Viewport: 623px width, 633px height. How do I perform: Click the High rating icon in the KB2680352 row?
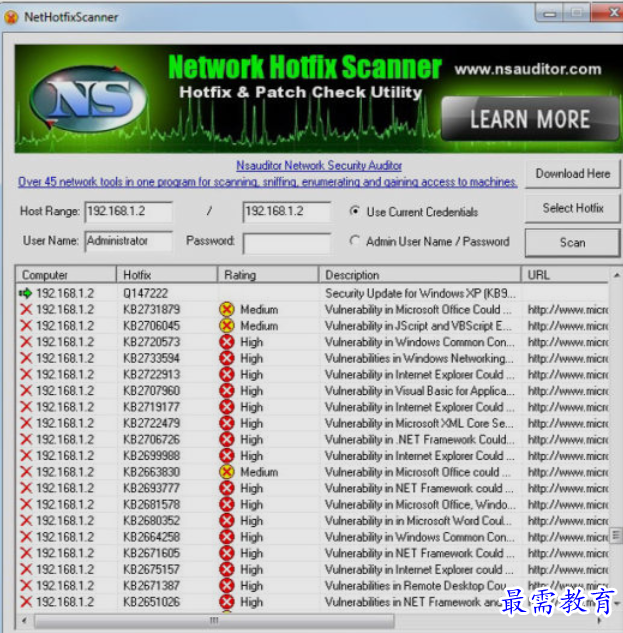[x=227, y=520]
